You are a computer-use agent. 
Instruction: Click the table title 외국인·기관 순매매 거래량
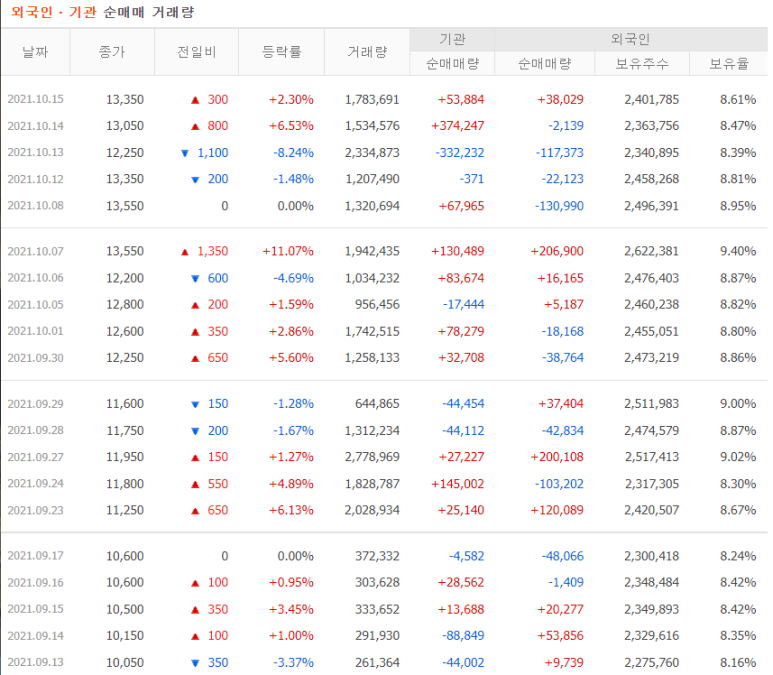click(x=103, y=12)
